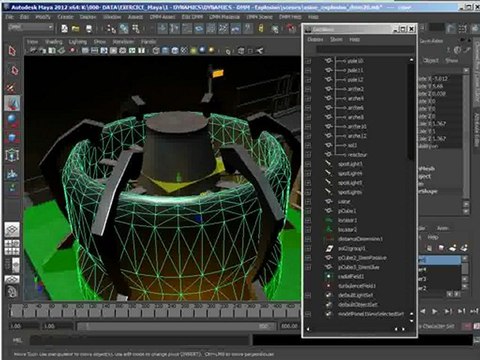Click the red dot icon in viewport toolbar
The width and height of the screenshot is (480, 360).
[72, 51]
